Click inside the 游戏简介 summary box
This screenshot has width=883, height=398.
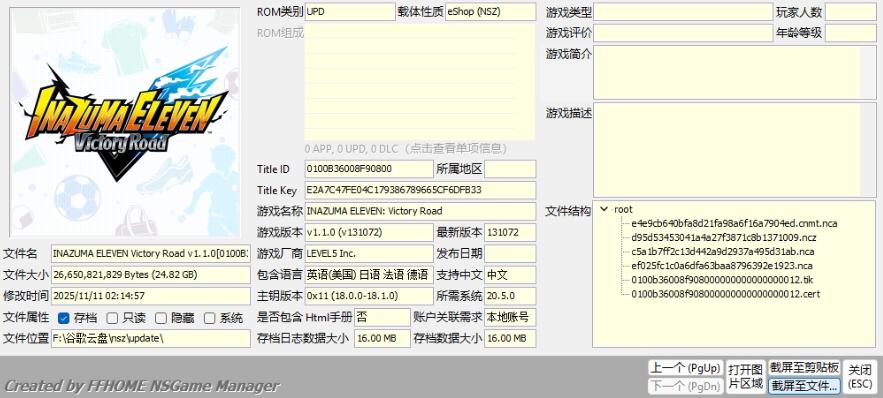[734, 72]
